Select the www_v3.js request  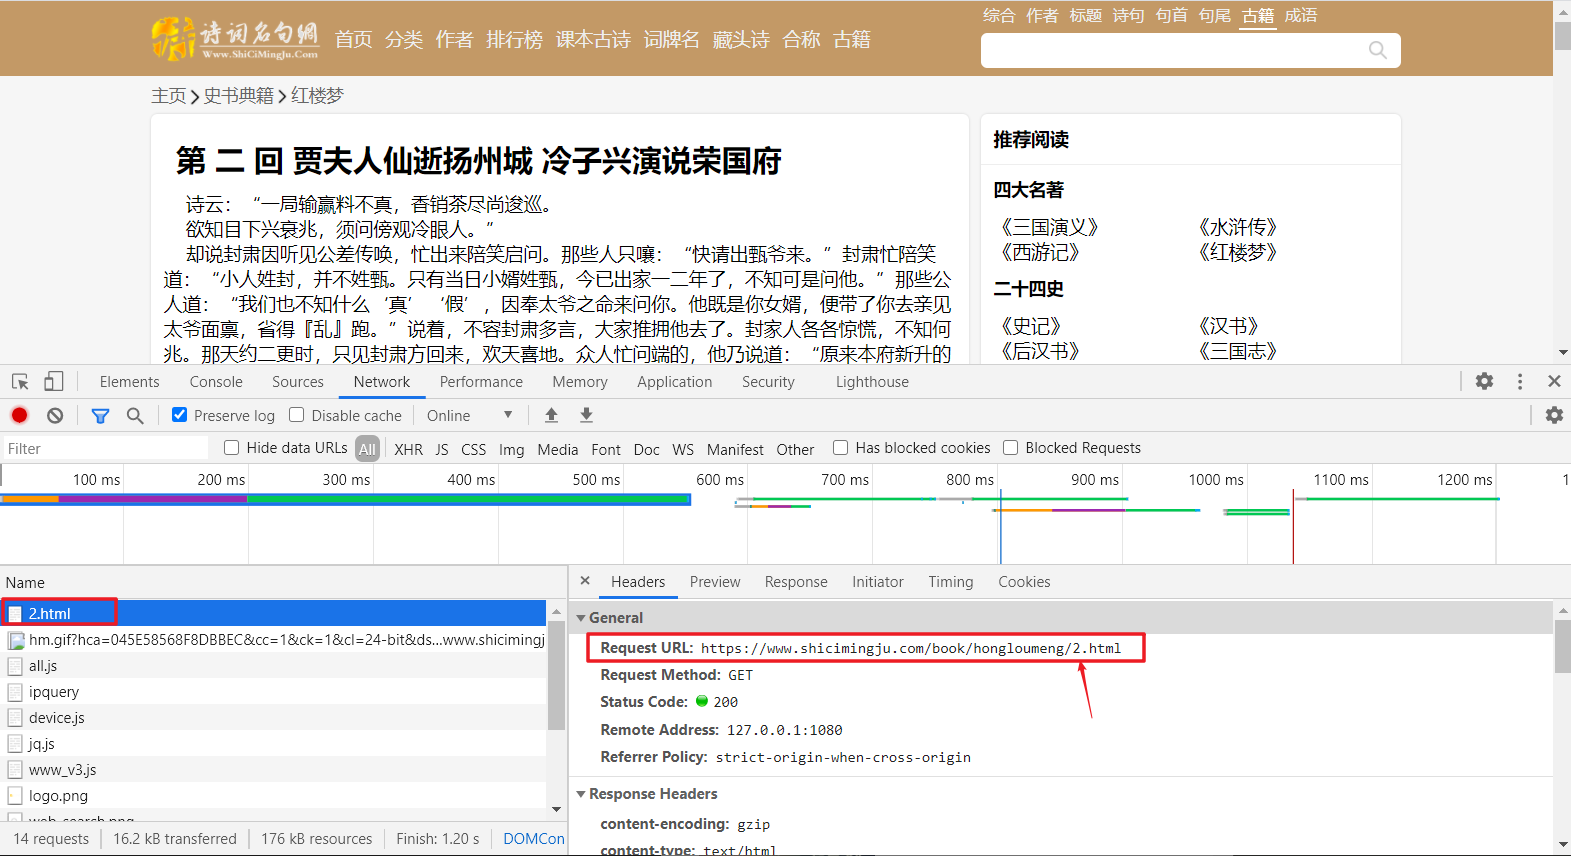[273, 770]
